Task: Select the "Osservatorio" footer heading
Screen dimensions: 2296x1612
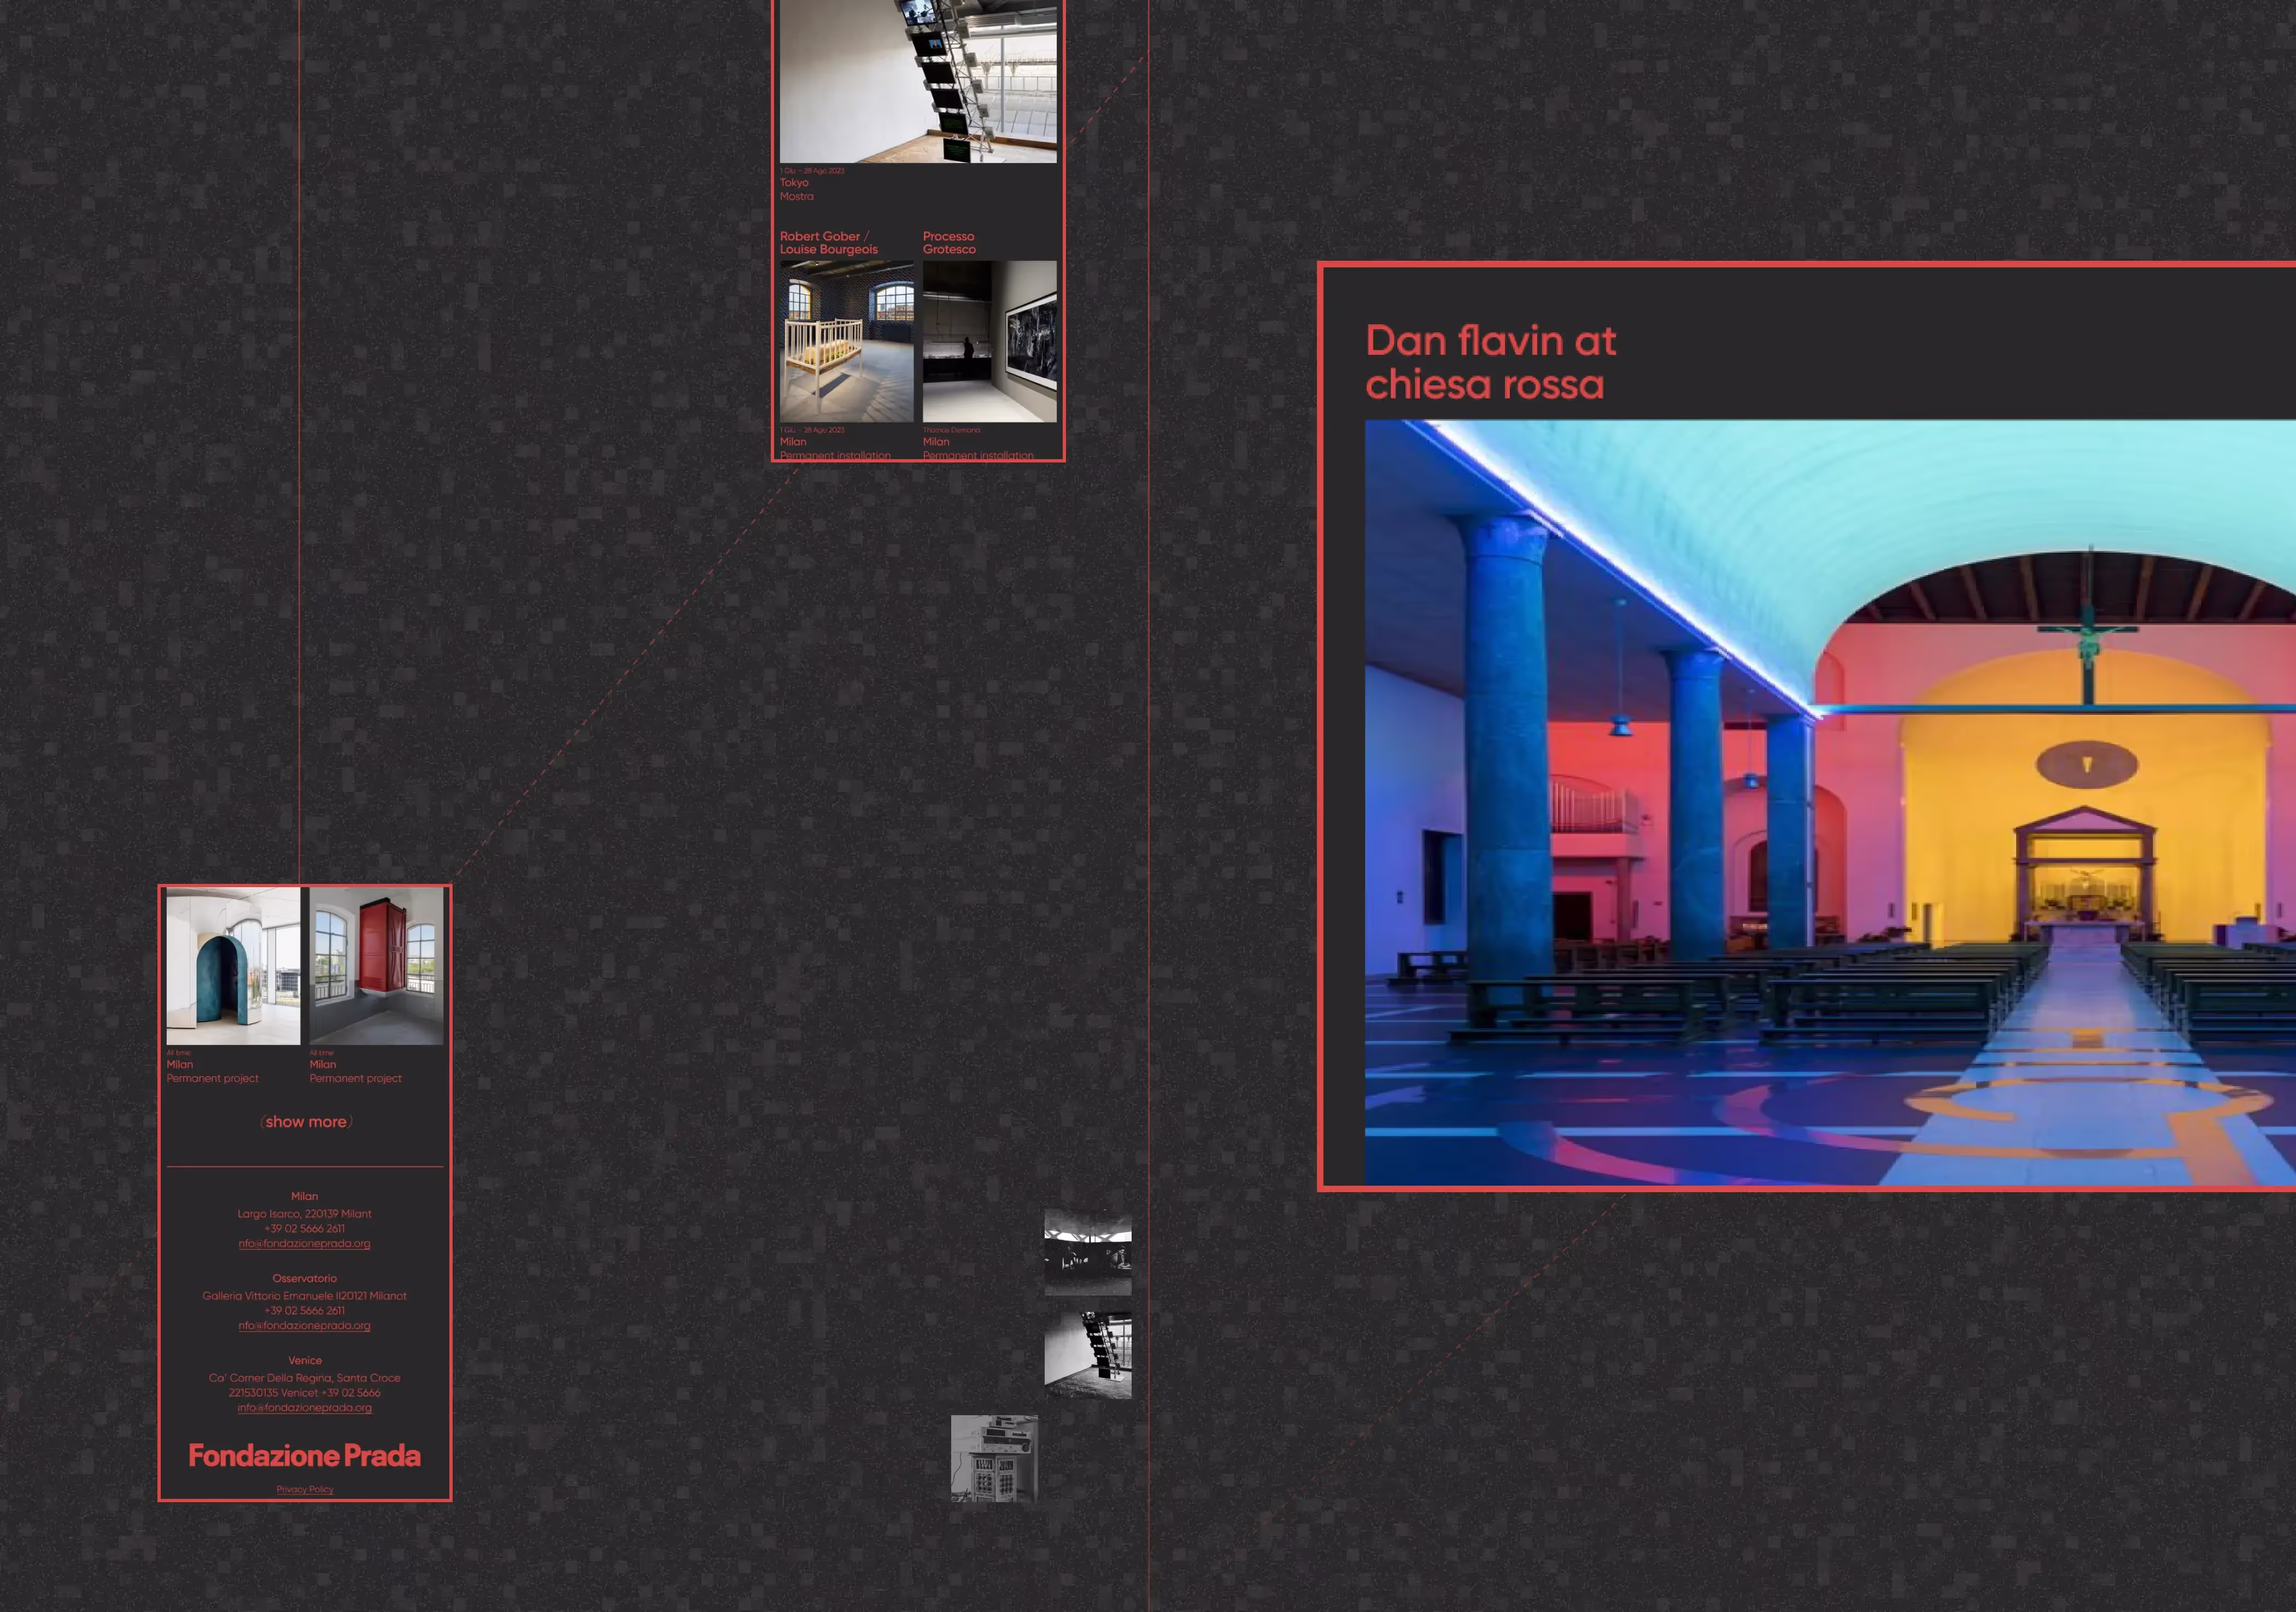Action: tap(305, 1278)
